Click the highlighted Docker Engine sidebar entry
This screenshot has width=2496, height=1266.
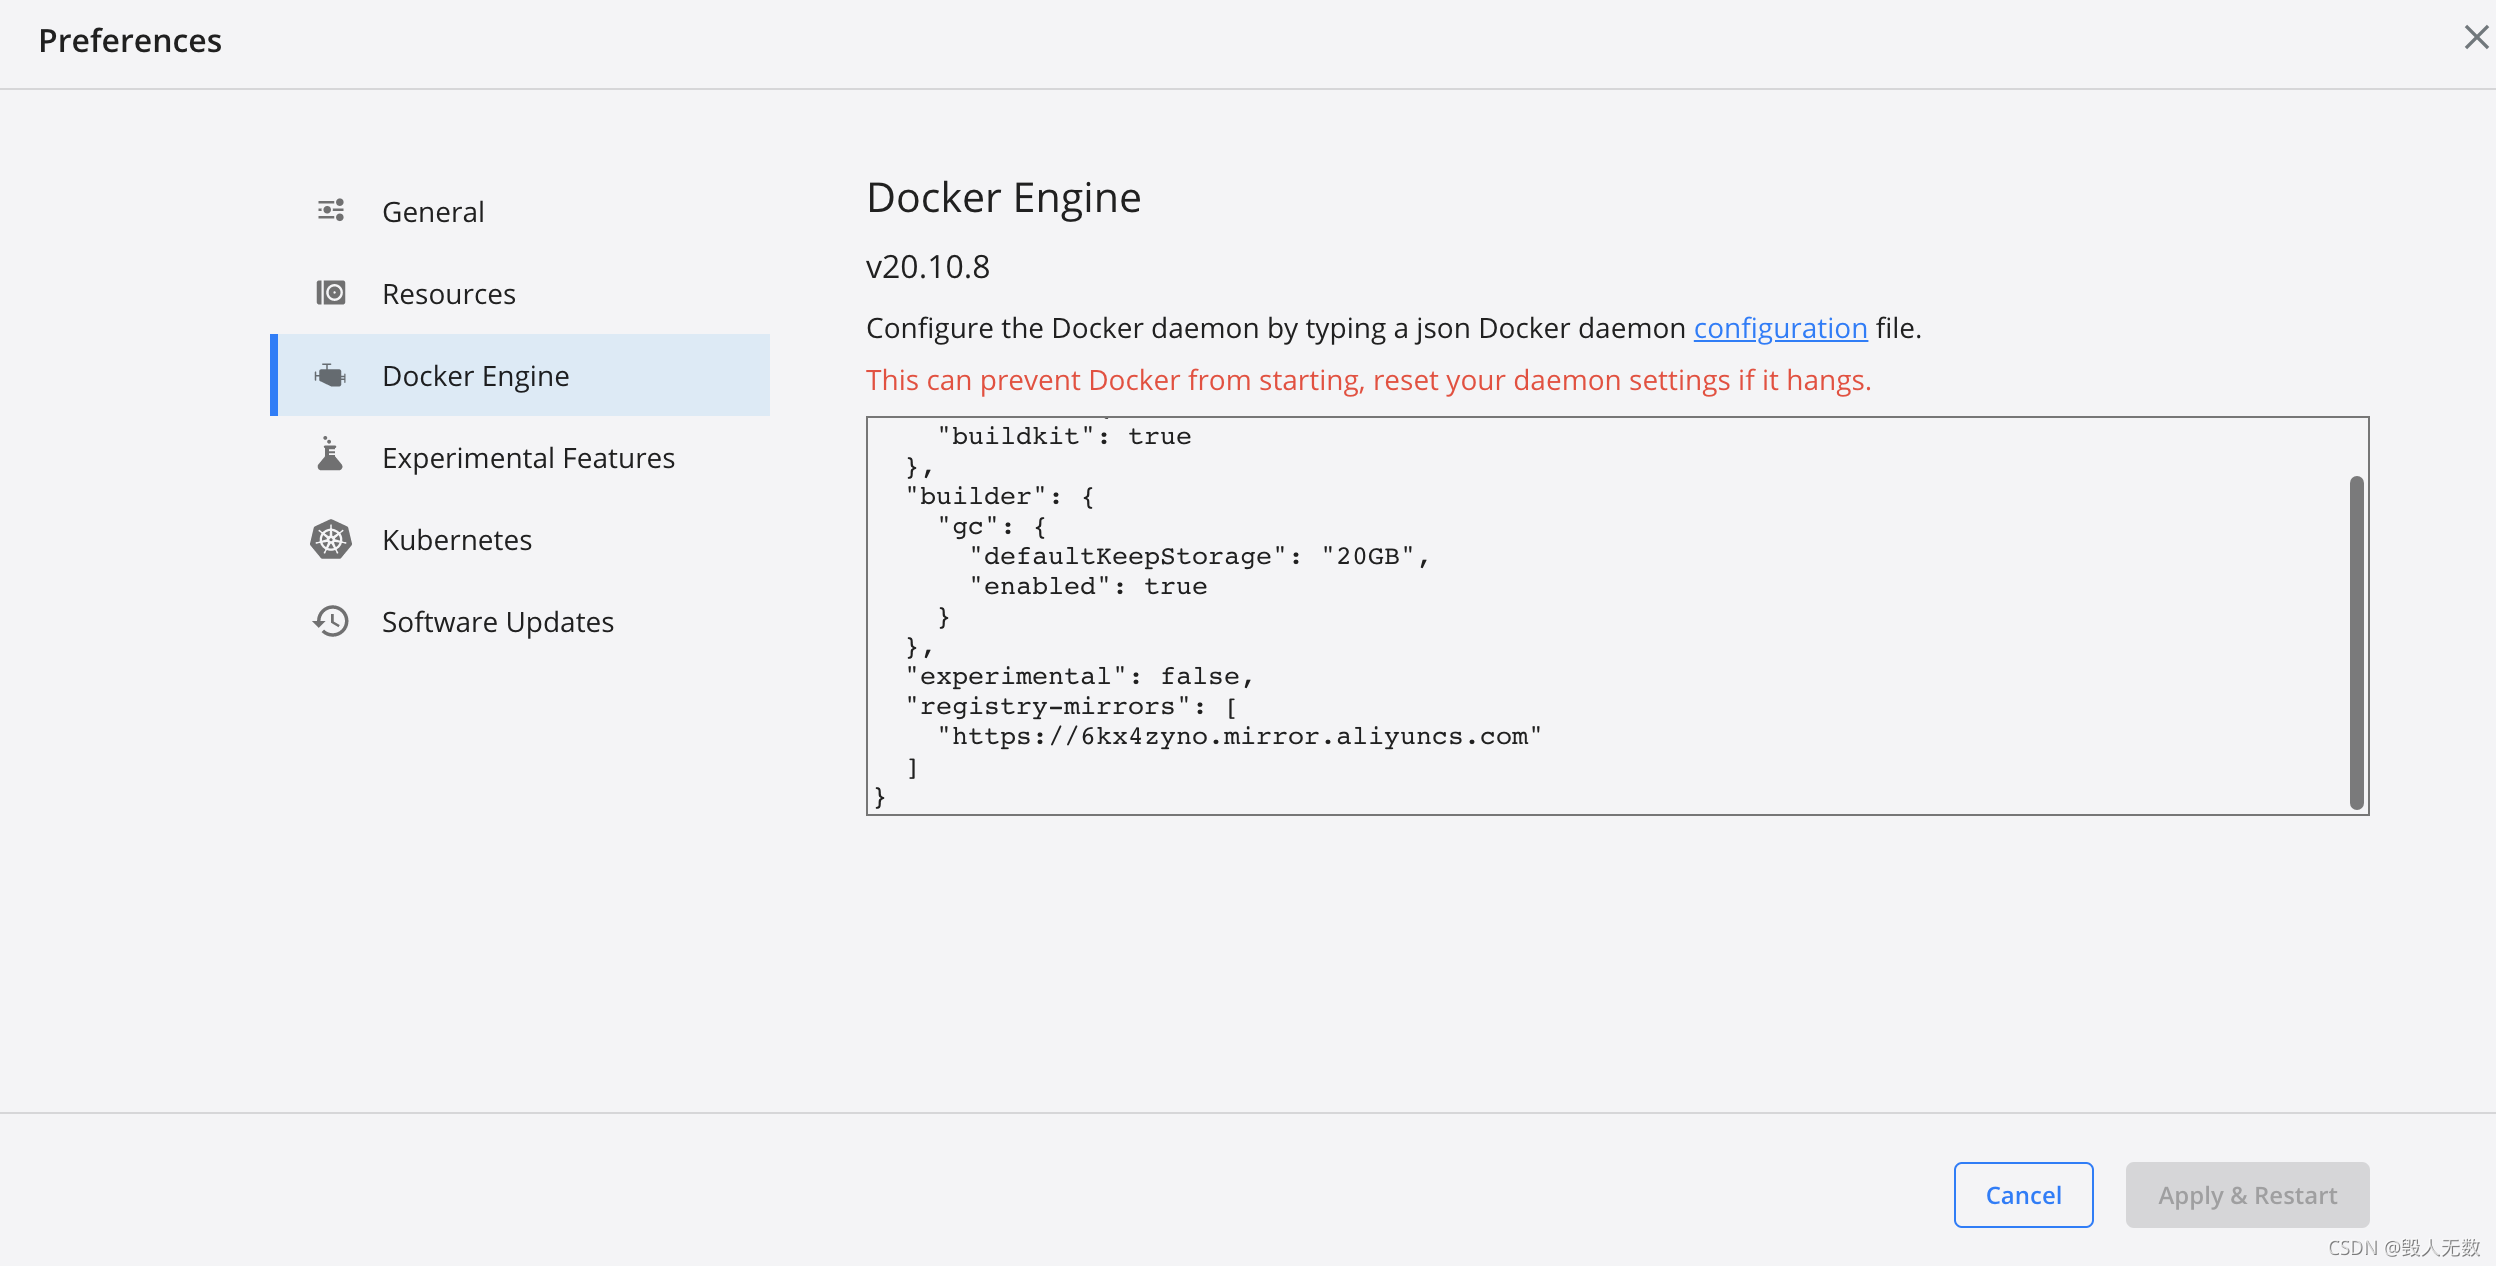(x=475, y=375)
